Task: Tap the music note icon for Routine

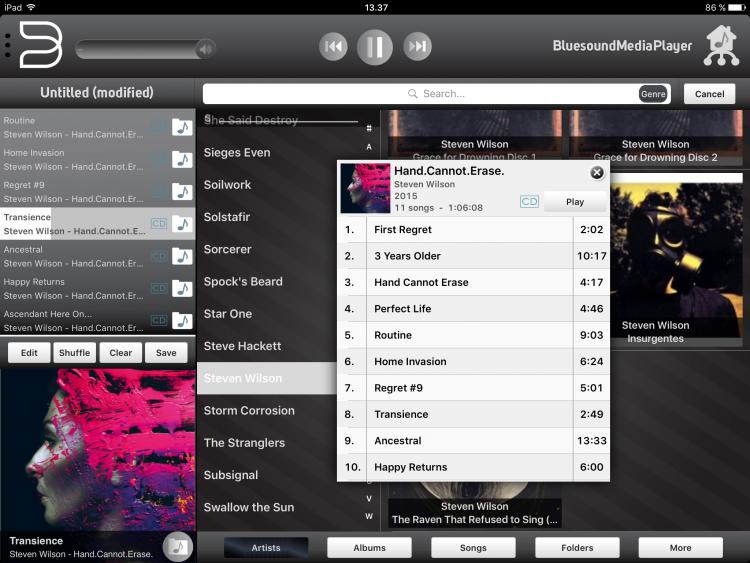Action: point(182,127)
